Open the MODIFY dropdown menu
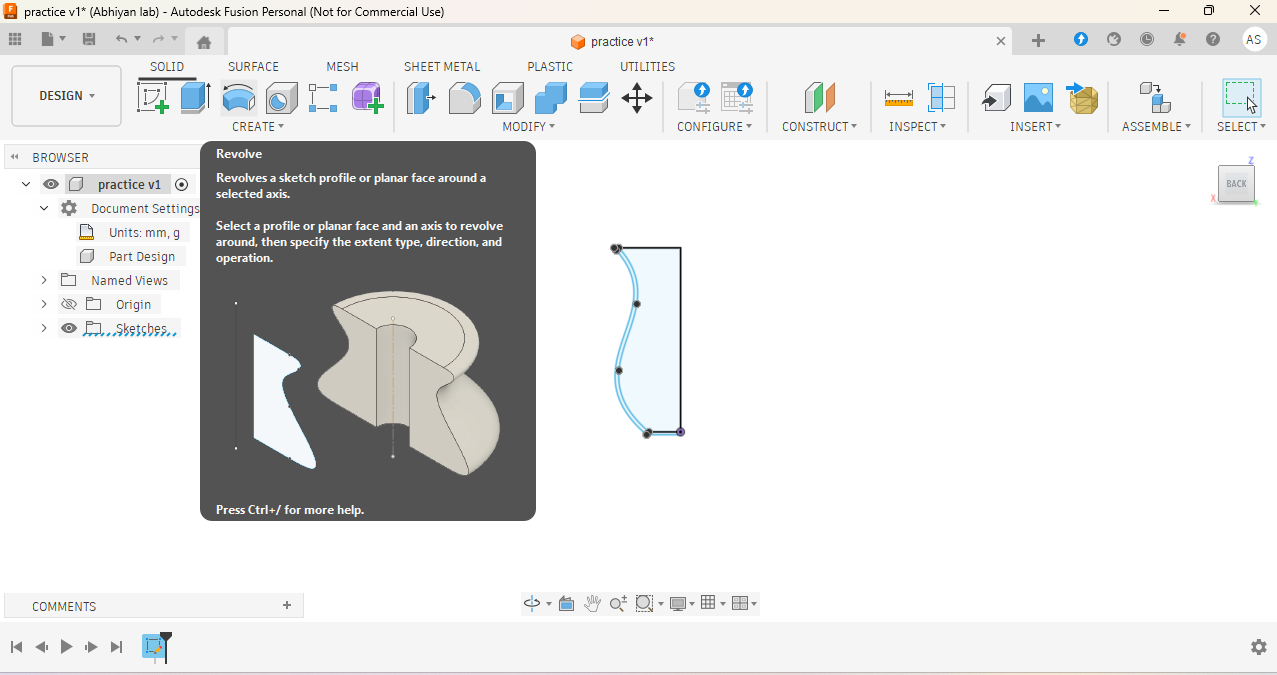The image size is (1277, 675). [x=529, y=127]
